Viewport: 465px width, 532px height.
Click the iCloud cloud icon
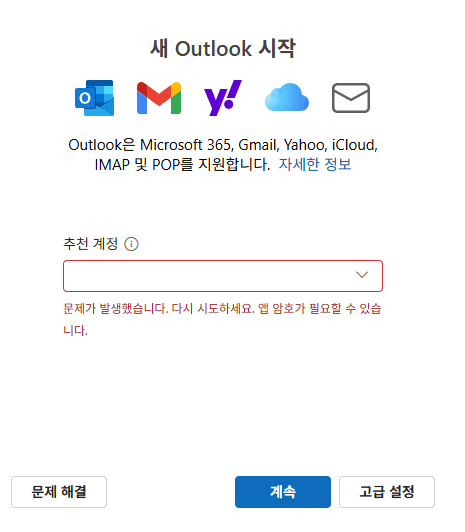pos(287,97)
